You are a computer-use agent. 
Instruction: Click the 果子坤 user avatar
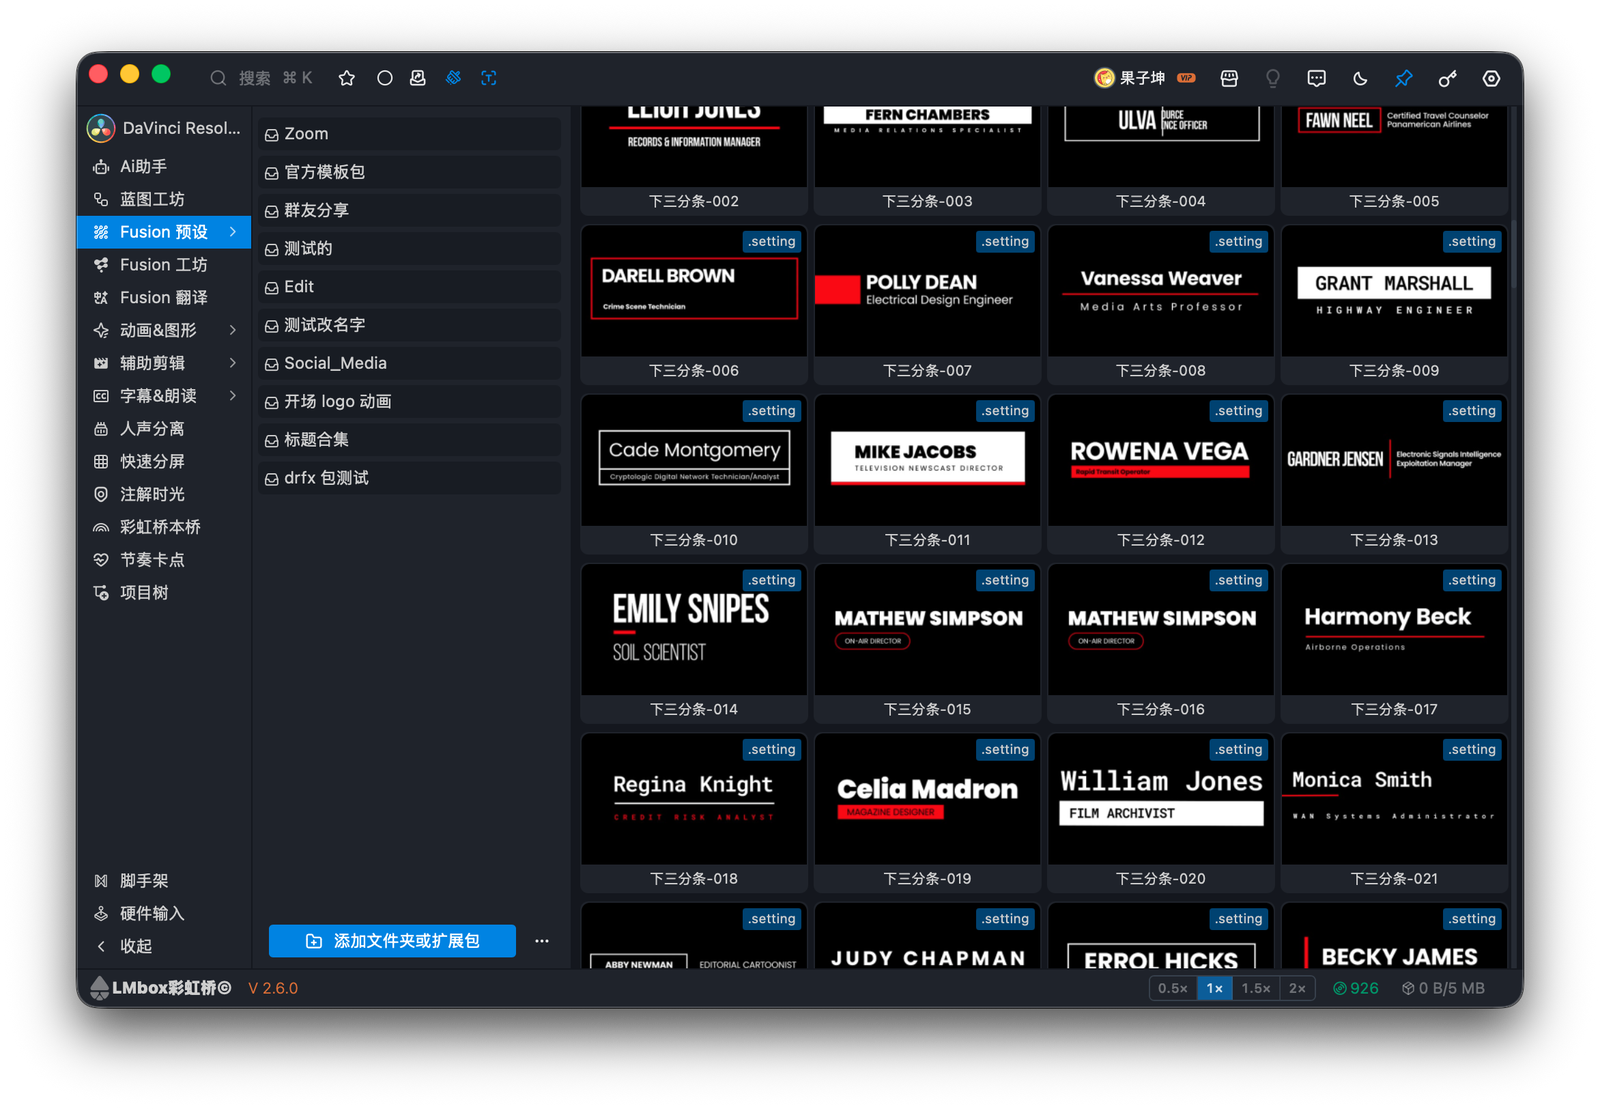coord(1104,78)
